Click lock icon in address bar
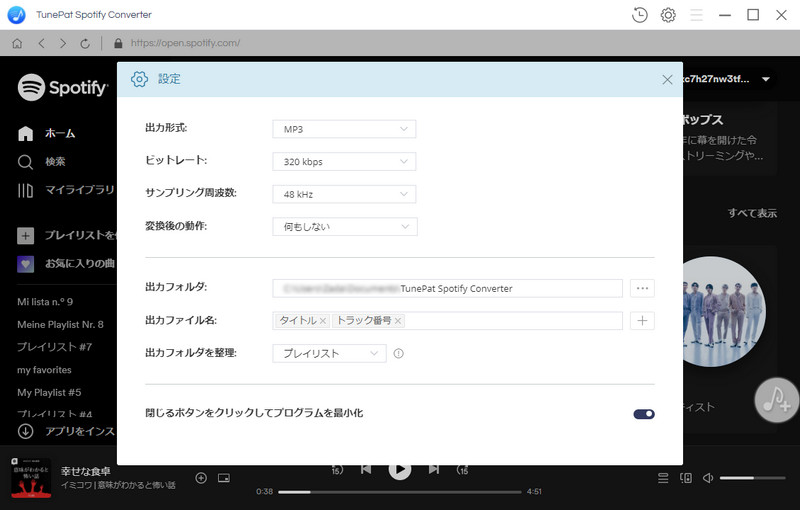Image resolution: width=800 pixels, height=510 pixels. 118,43
